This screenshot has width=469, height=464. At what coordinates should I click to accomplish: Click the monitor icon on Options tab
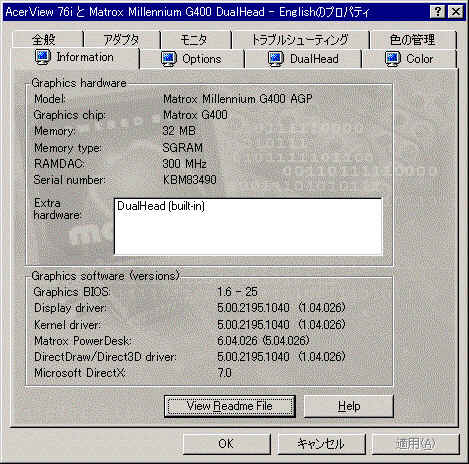(169, 59)
